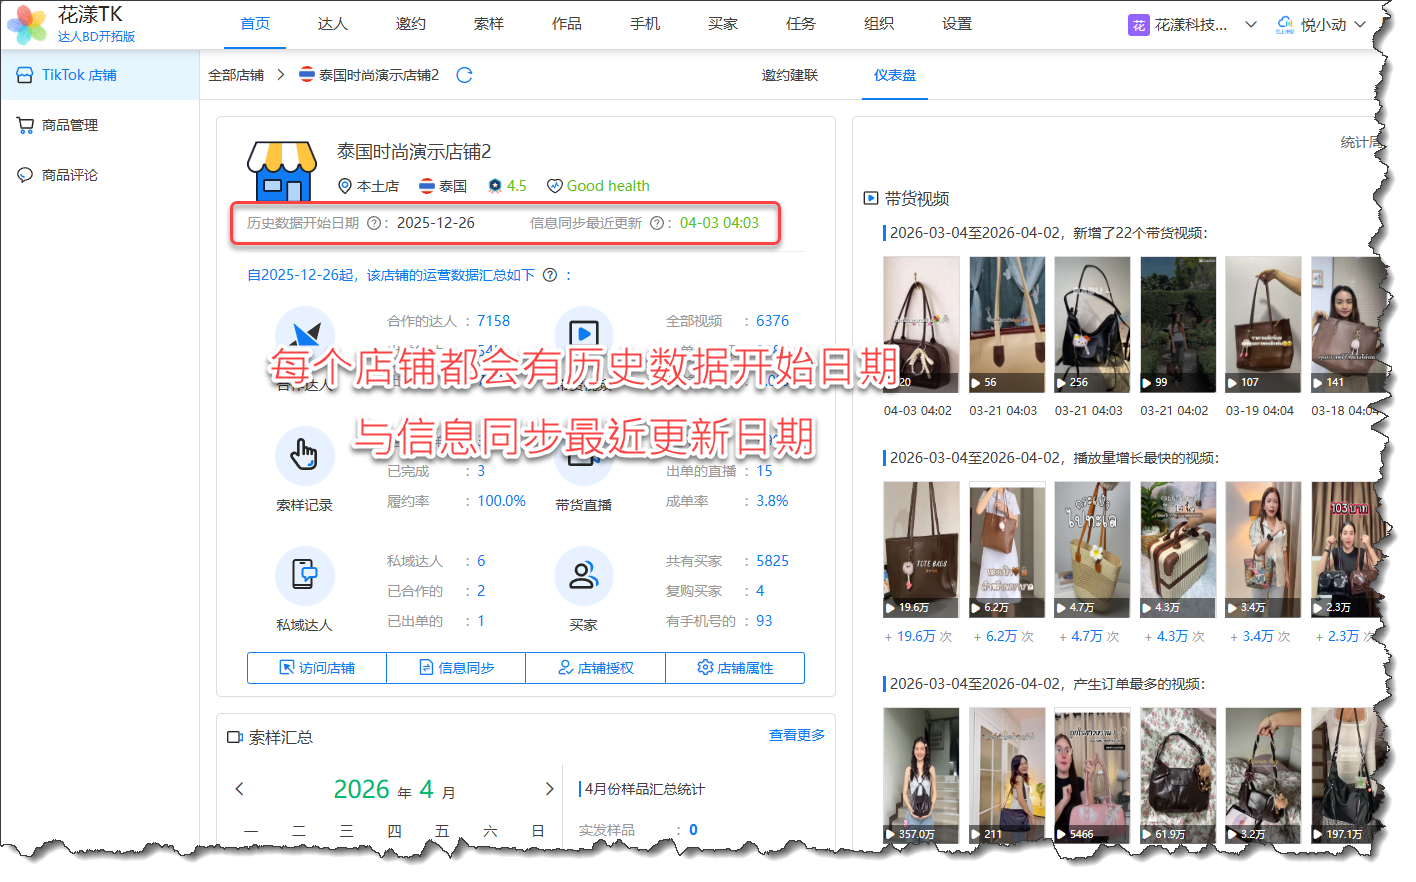Click the refresh icon next to 泰国时尚演示店铺2
The image size is (1416, 882).
(x=464, y=75)
